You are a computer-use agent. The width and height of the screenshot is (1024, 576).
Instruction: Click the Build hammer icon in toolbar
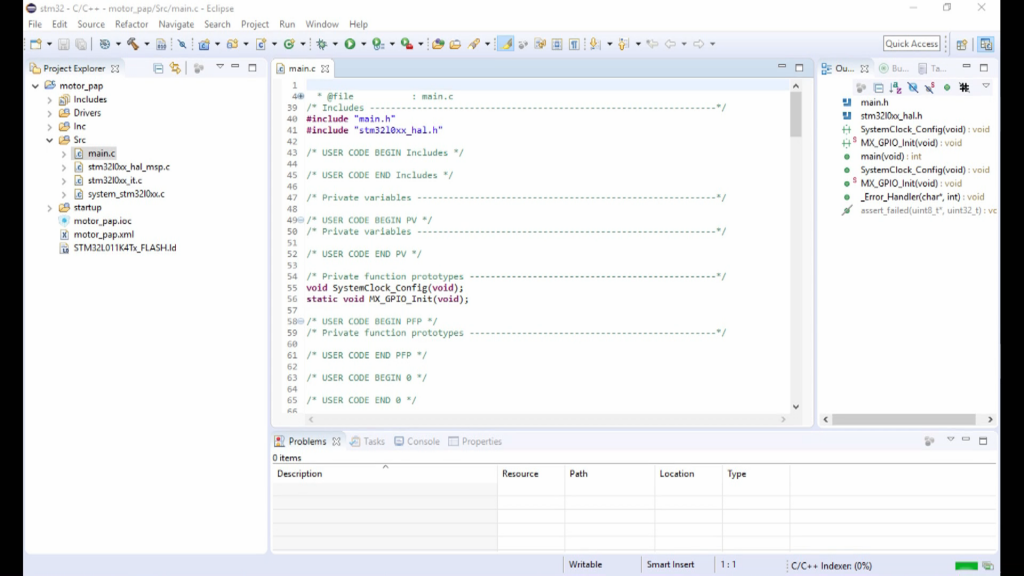tap(131, 44)
